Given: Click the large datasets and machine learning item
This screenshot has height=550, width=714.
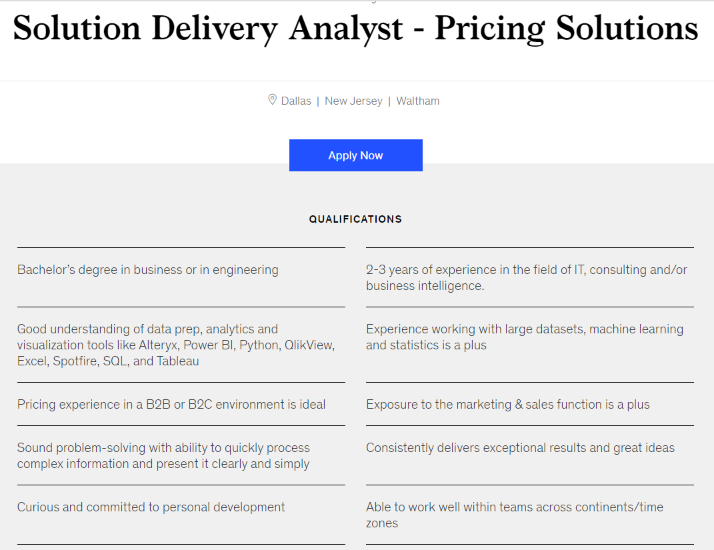Looking at the screenshot, I should (x=525, y=337).
